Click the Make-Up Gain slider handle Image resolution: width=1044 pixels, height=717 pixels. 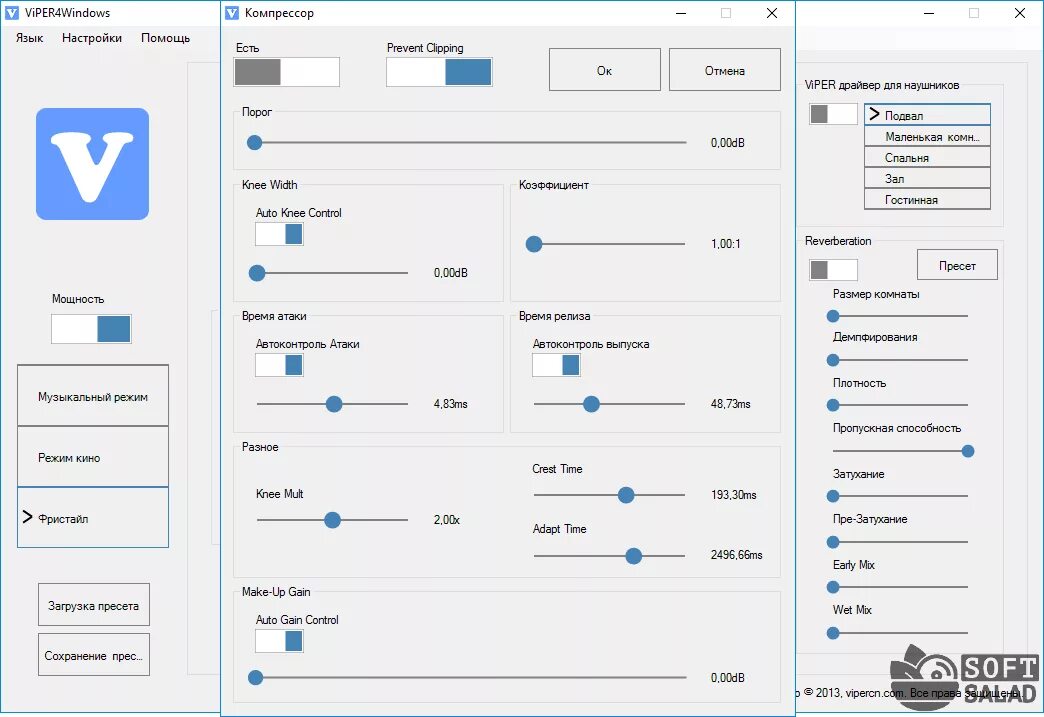[256, 678]
